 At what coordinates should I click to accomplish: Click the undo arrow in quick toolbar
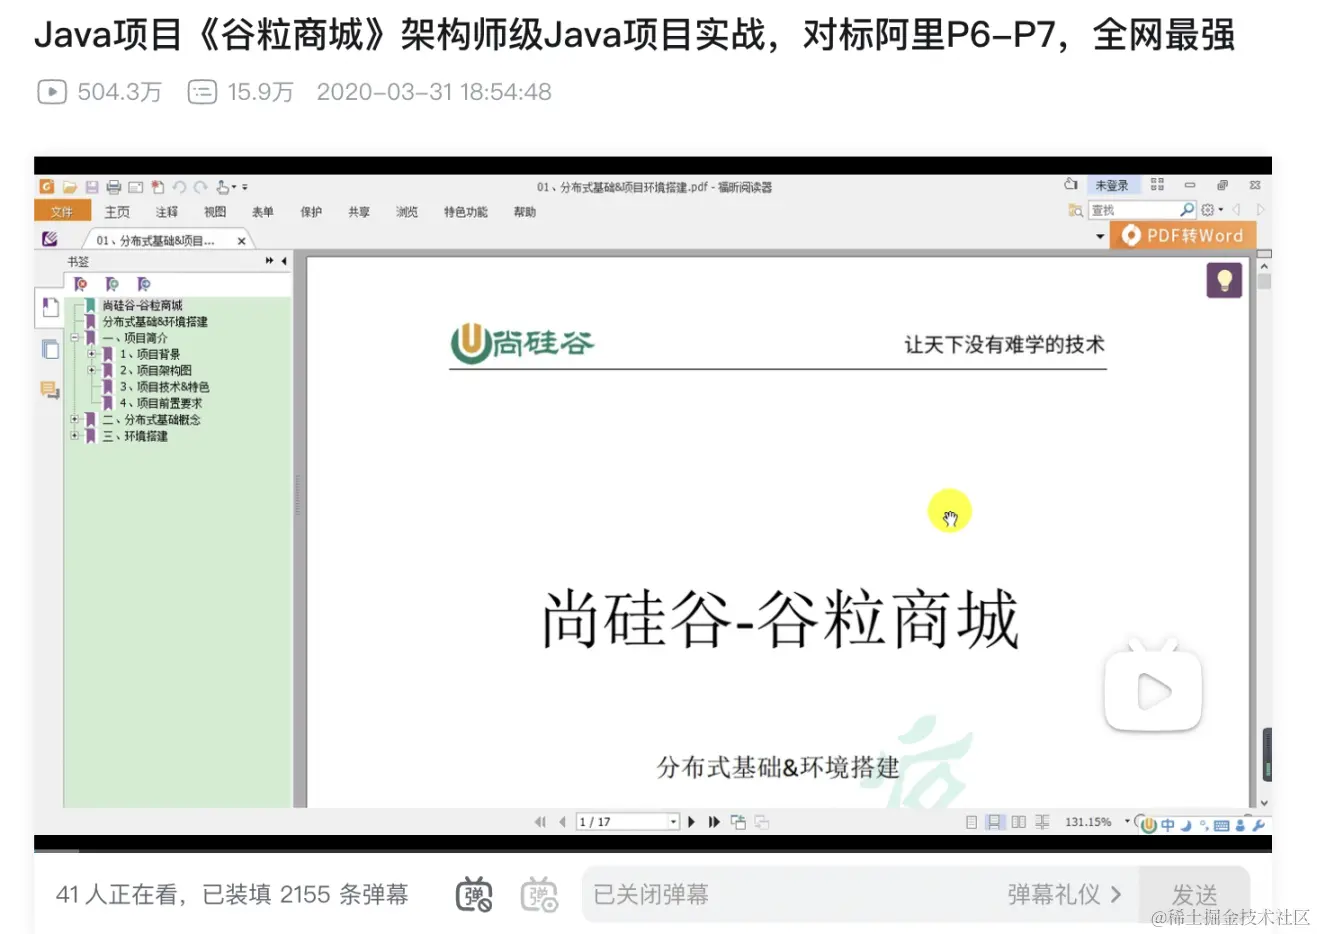[x=180, y=187]
